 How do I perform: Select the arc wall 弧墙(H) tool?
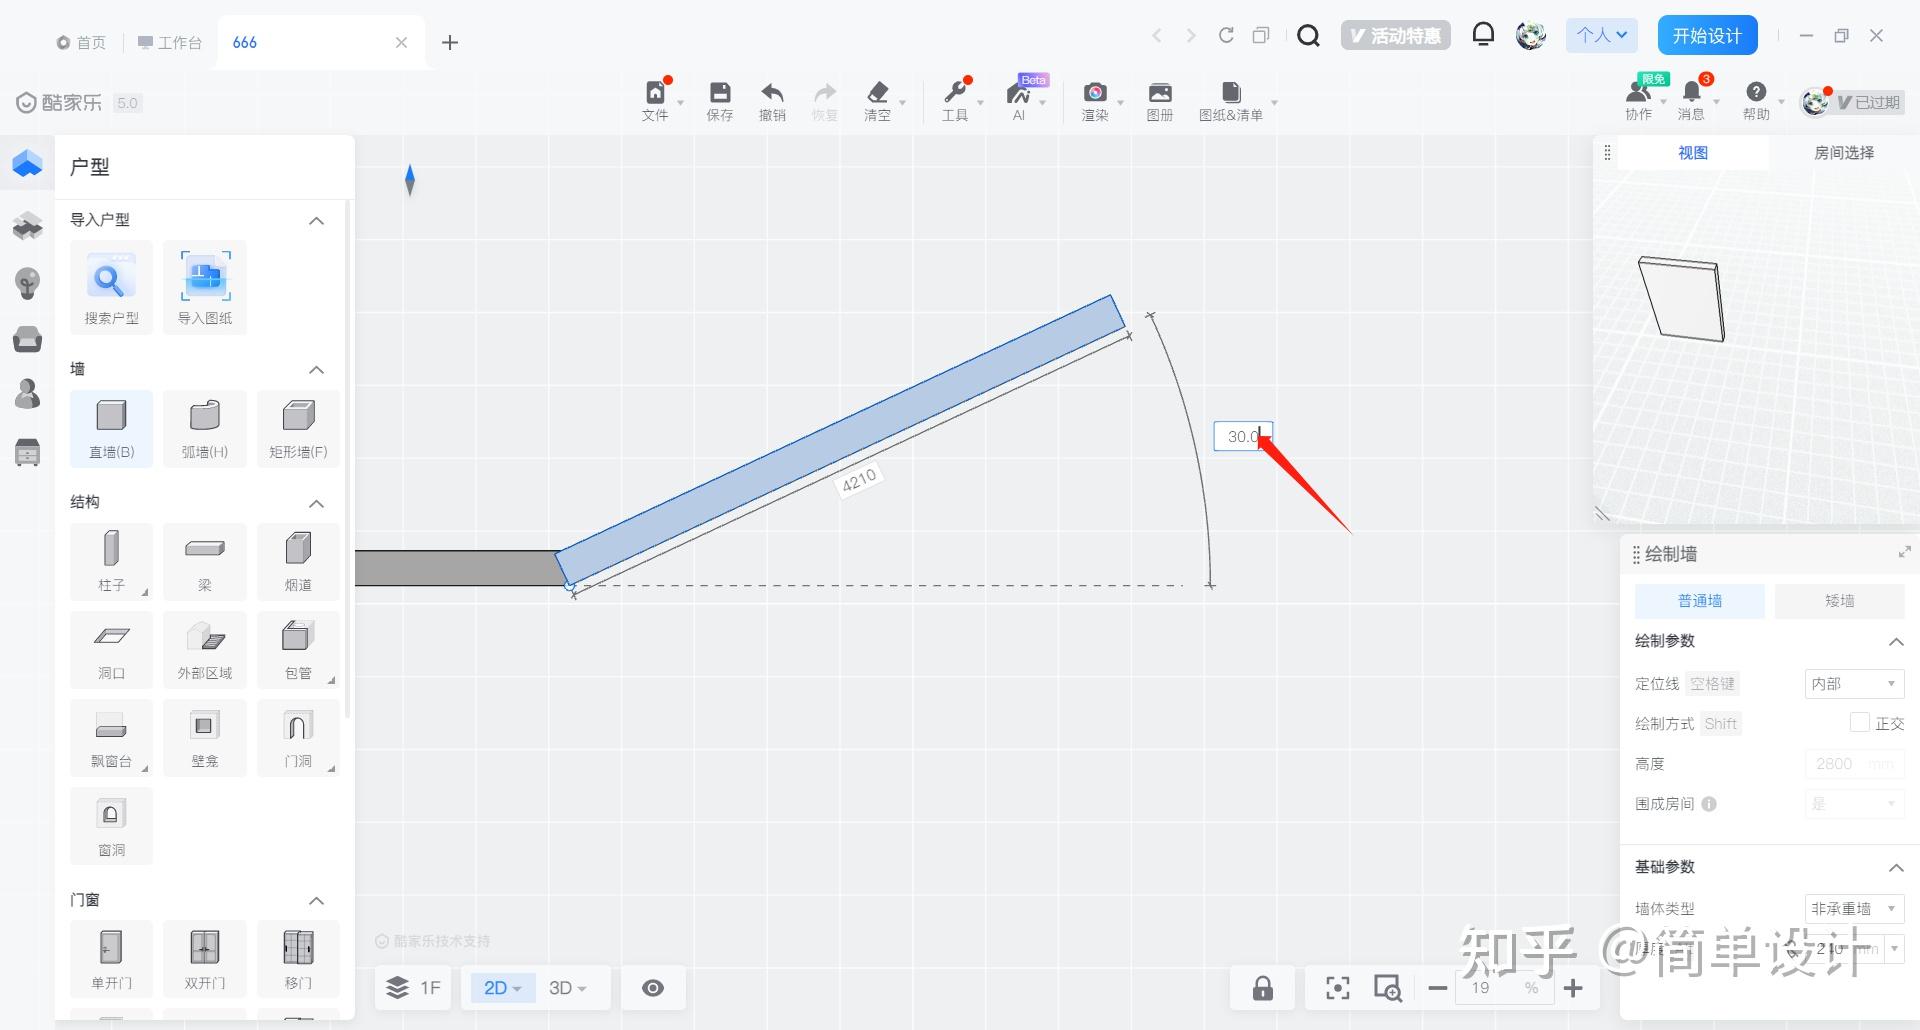coord(205,429)
